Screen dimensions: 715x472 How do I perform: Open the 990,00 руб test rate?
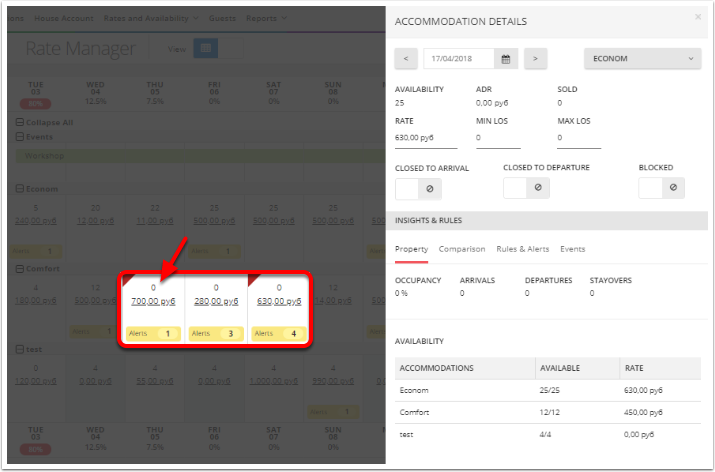[x=333, y=381]
